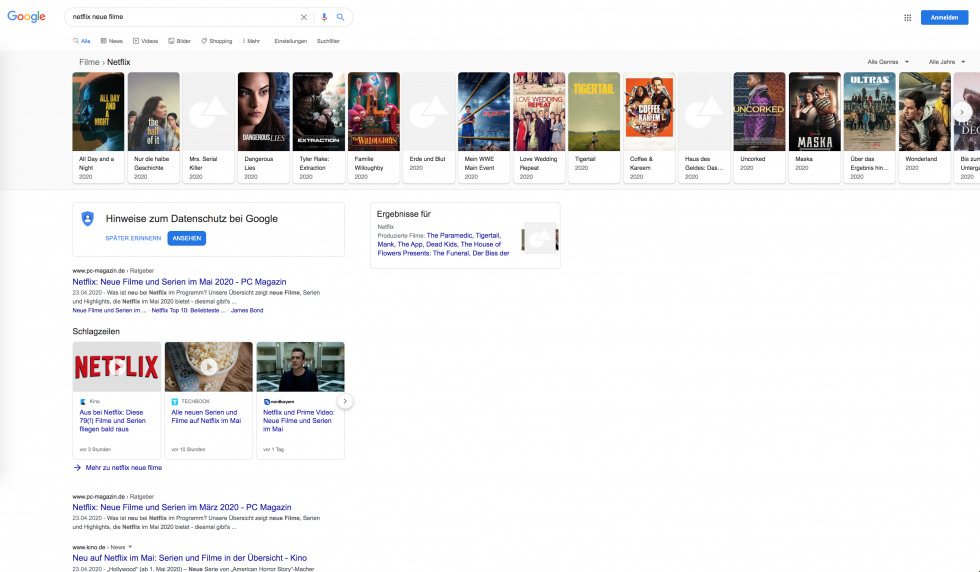Open the Uncorked movie poster
980x572 pixels.
pyautogui.click(x=759, y=111)
